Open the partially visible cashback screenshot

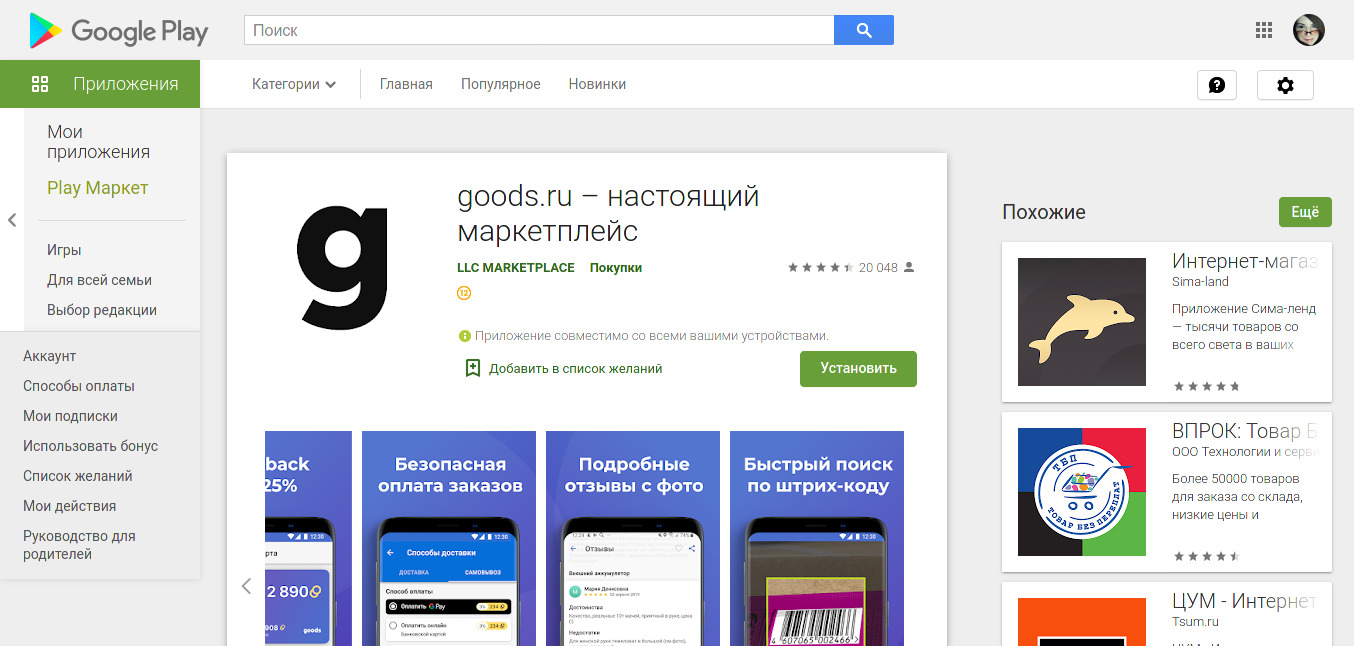pos(308,538)
